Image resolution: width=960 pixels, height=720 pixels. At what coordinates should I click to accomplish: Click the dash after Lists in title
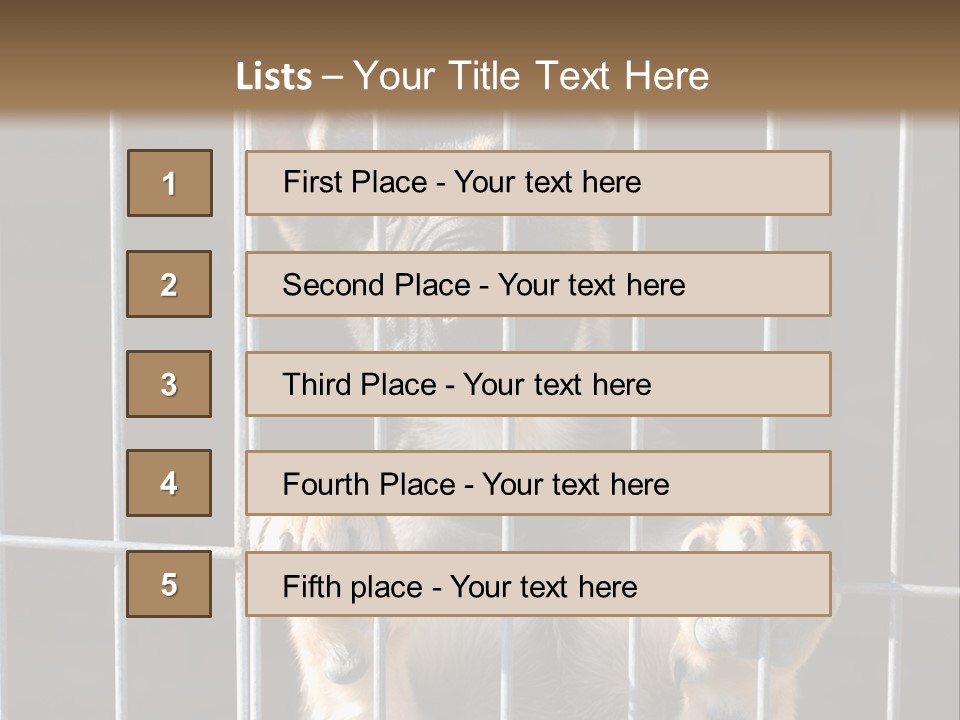click(x=332, y=78)
